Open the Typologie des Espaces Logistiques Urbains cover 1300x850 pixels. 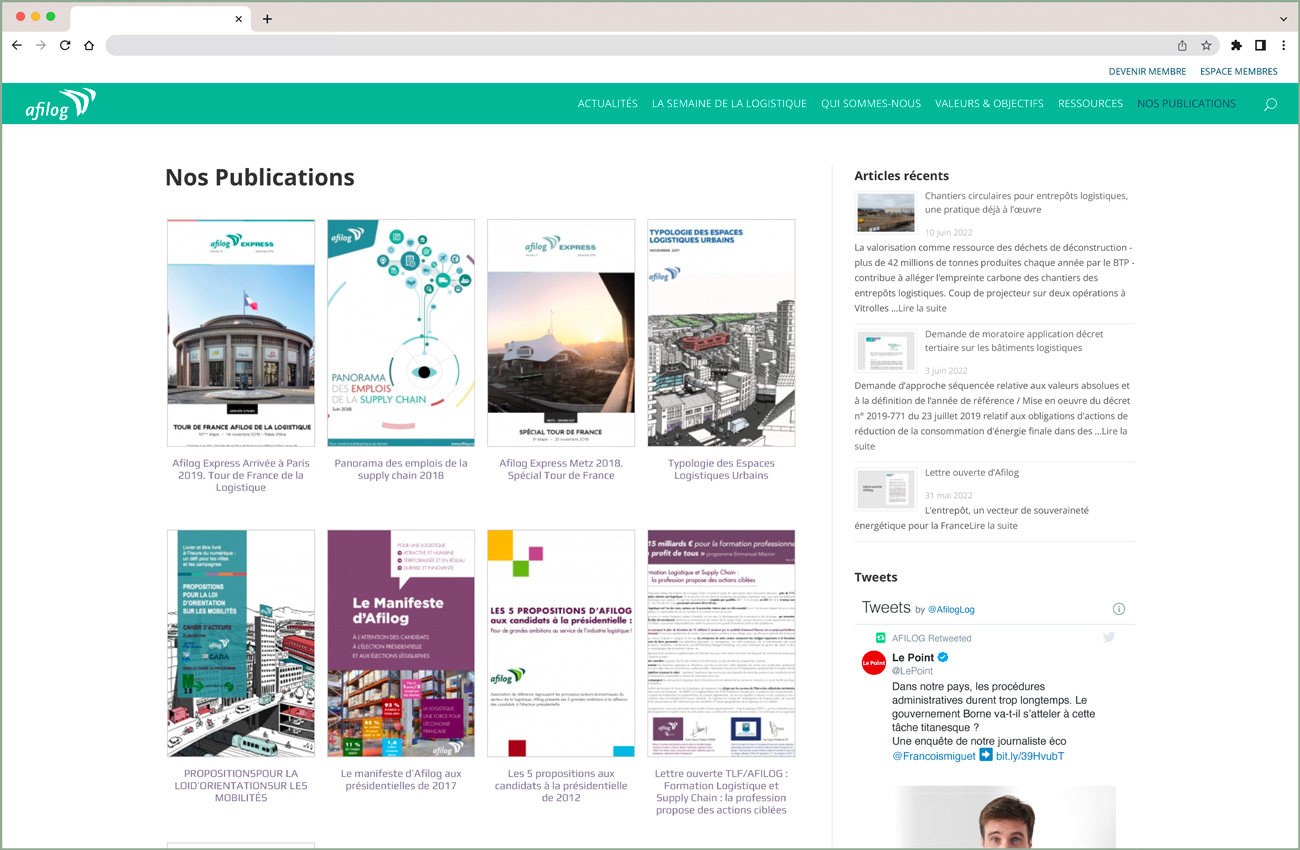pos(721,333)
